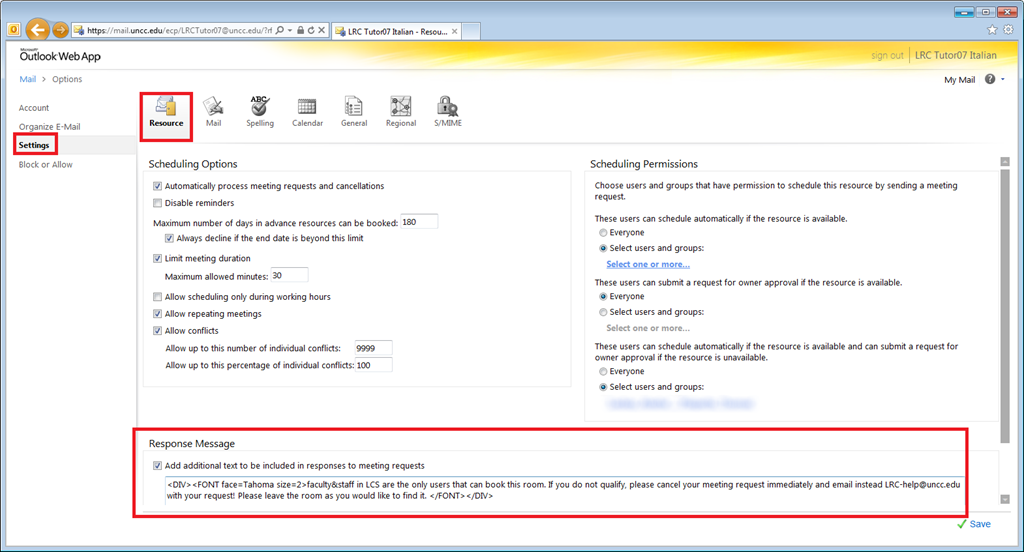Image resolution: width=1024 pixels, height=552 pixels.
Task: Click the 'Select one or more...' link
Action: tap(648, 264)
